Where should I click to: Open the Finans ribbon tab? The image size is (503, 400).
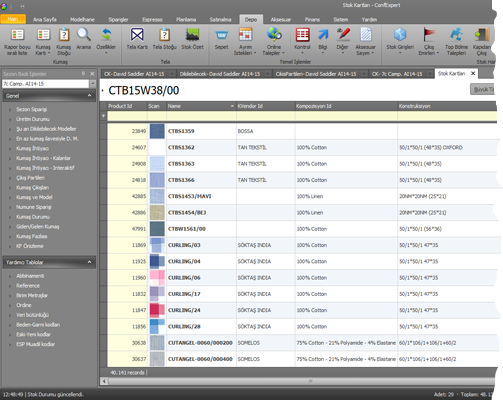[312, 19]
